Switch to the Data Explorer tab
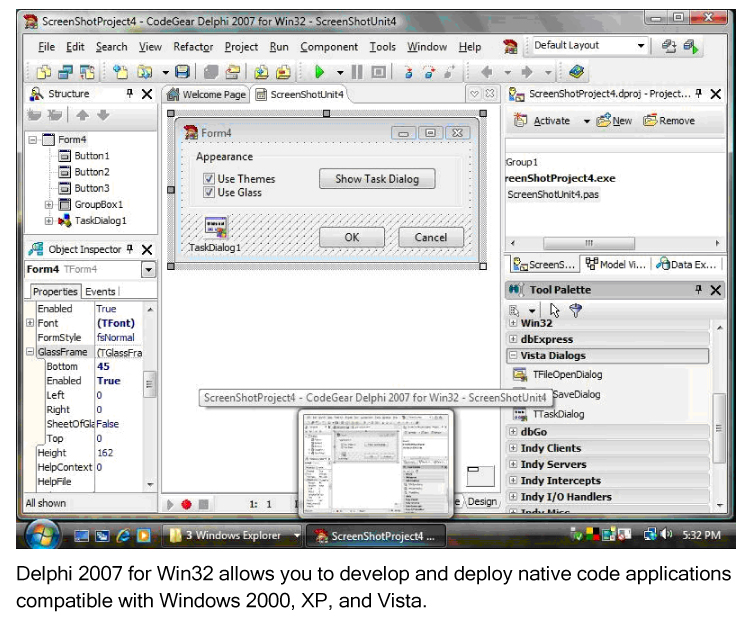 point(686,264)
